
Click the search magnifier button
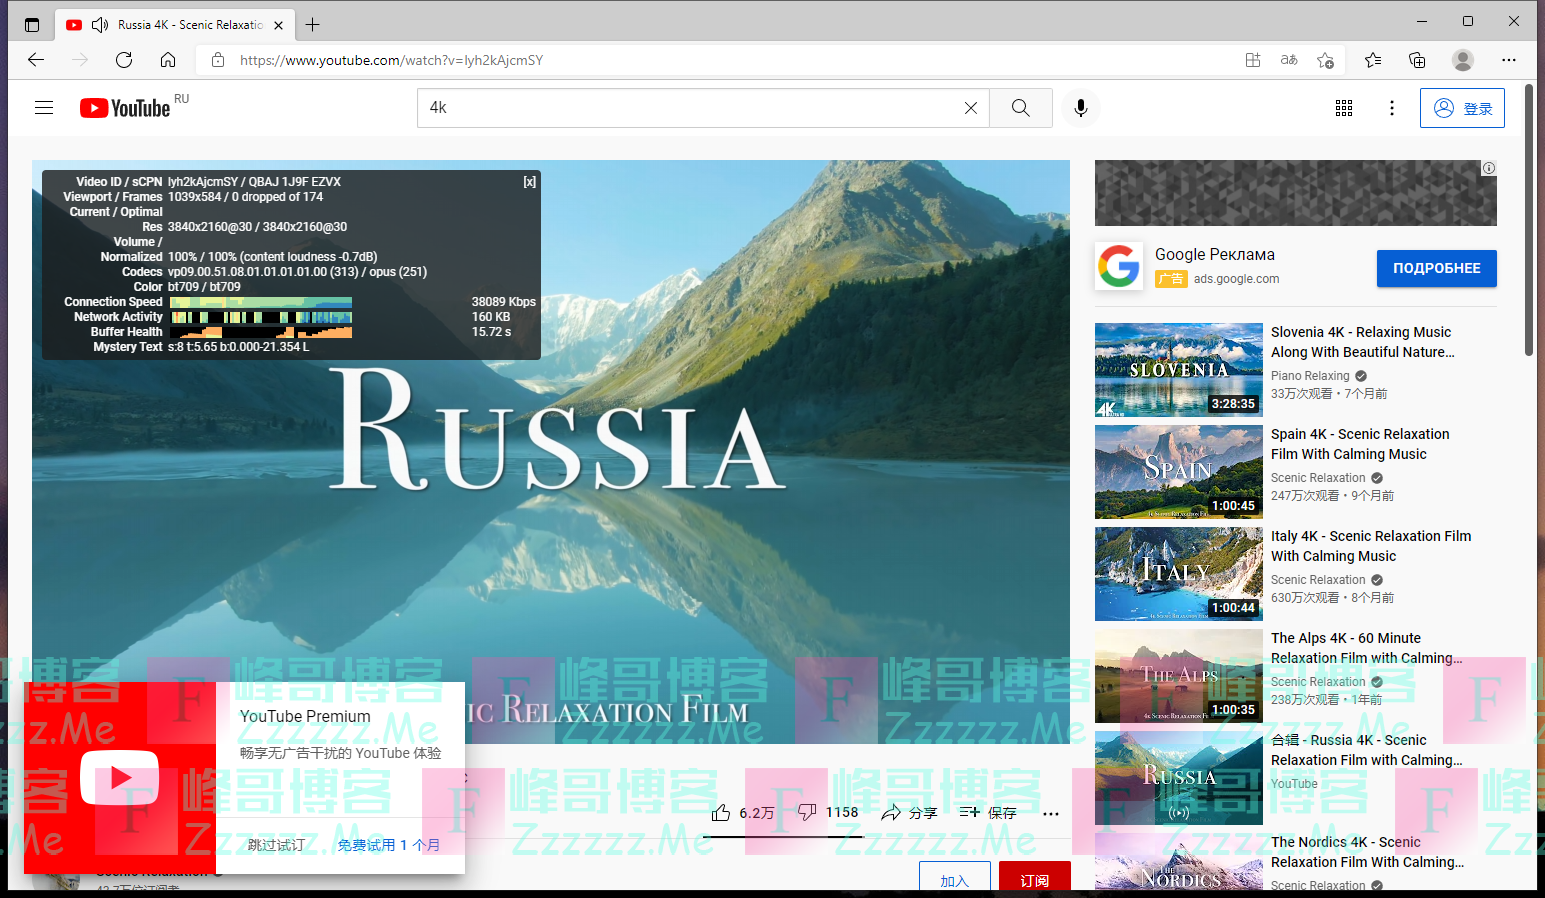(x=1020, y=108)
